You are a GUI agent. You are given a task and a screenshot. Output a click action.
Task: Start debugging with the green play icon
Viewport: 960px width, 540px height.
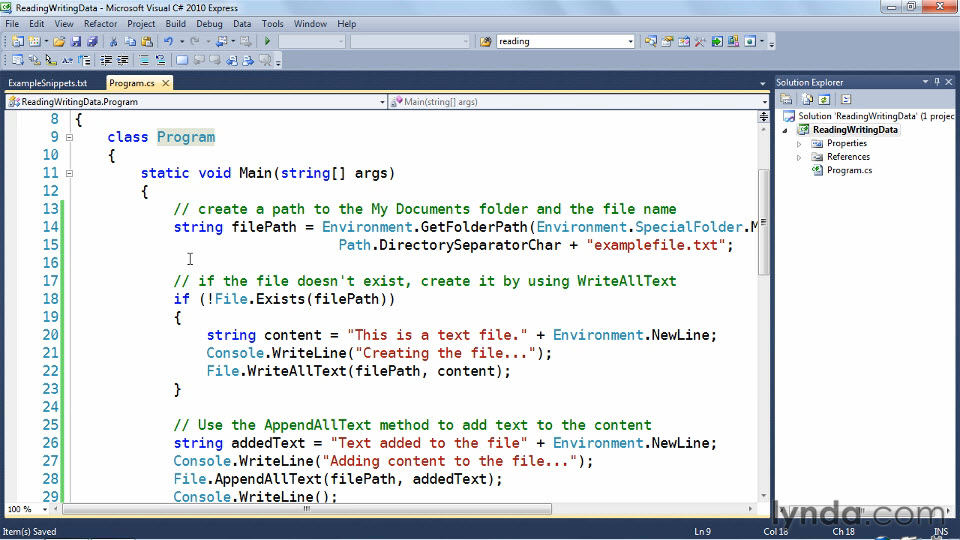[268, 42]
